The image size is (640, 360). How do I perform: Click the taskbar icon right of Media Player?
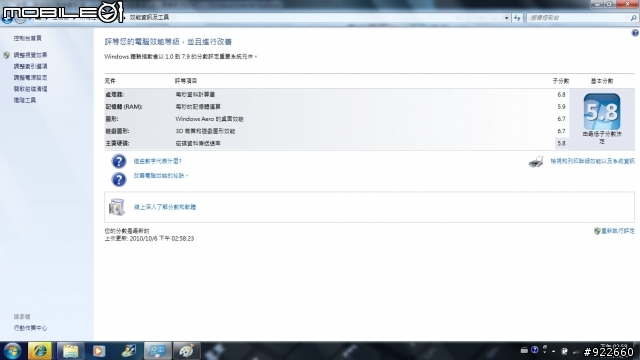pos(128,351)
